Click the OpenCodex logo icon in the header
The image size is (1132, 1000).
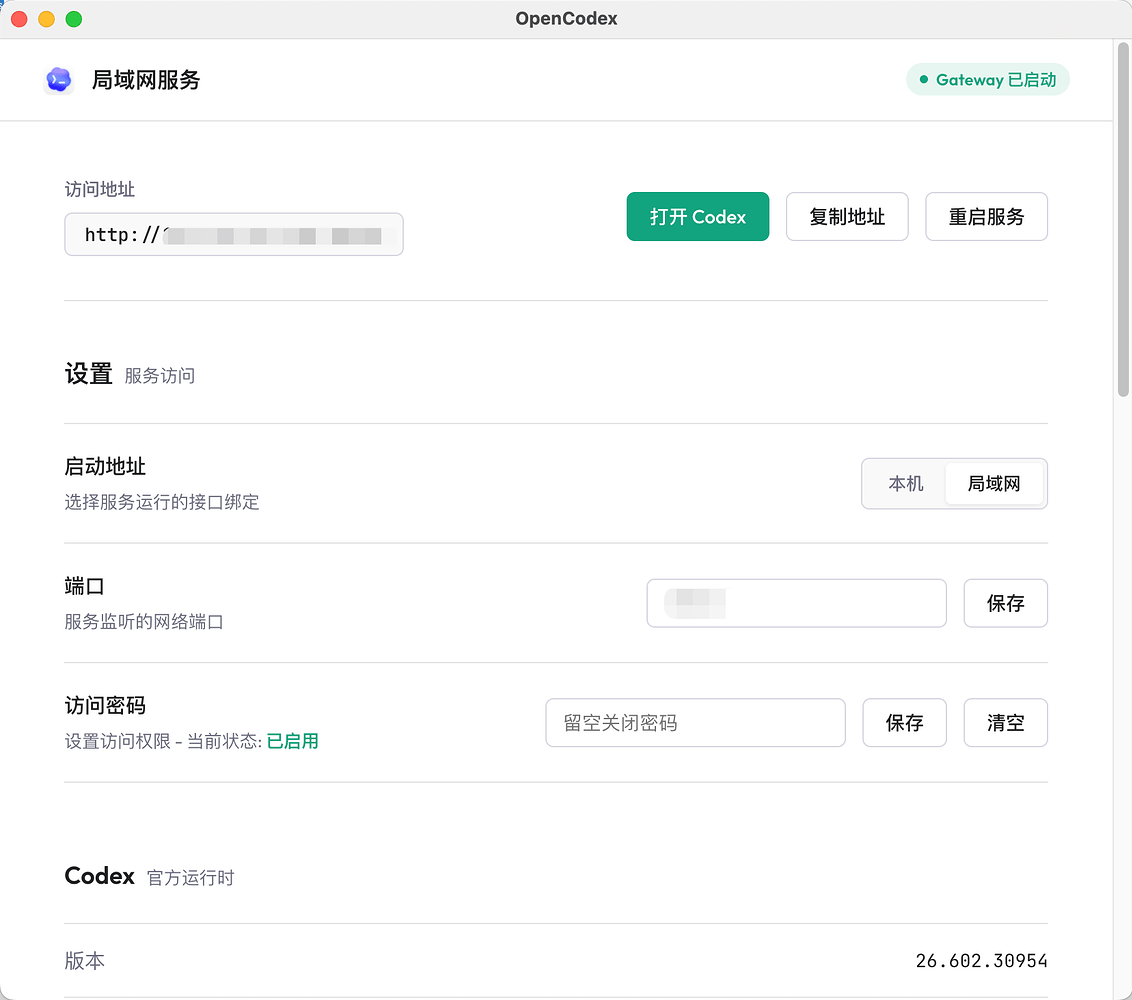58,79
